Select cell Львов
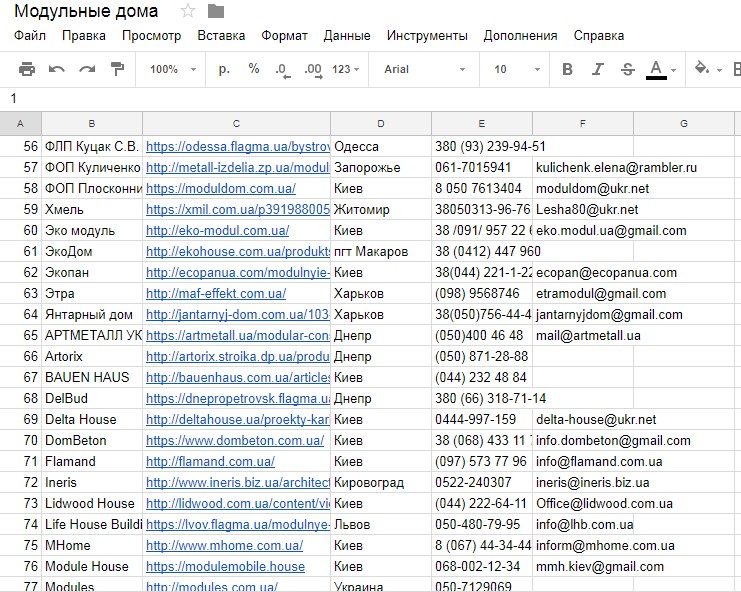The height and width of the screenshot is (592, 741). pyautogui.click(x=381, y=524)
